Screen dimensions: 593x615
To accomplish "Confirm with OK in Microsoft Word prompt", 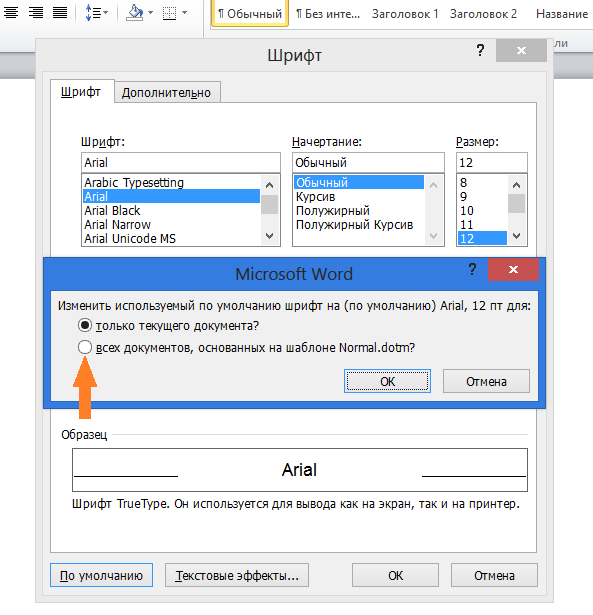I will (x=387, y=381).
